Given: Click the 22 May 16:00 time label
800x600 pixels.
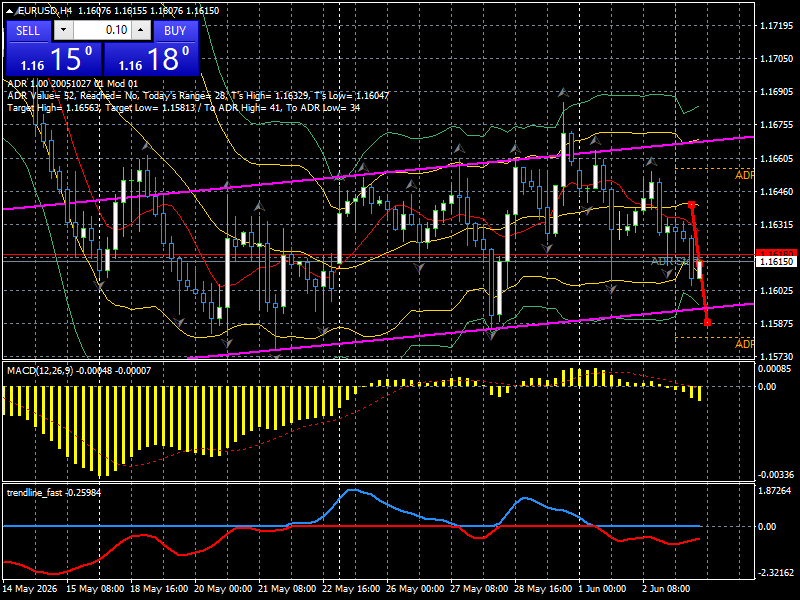Looking at the screenshot, I should (352, 589).
